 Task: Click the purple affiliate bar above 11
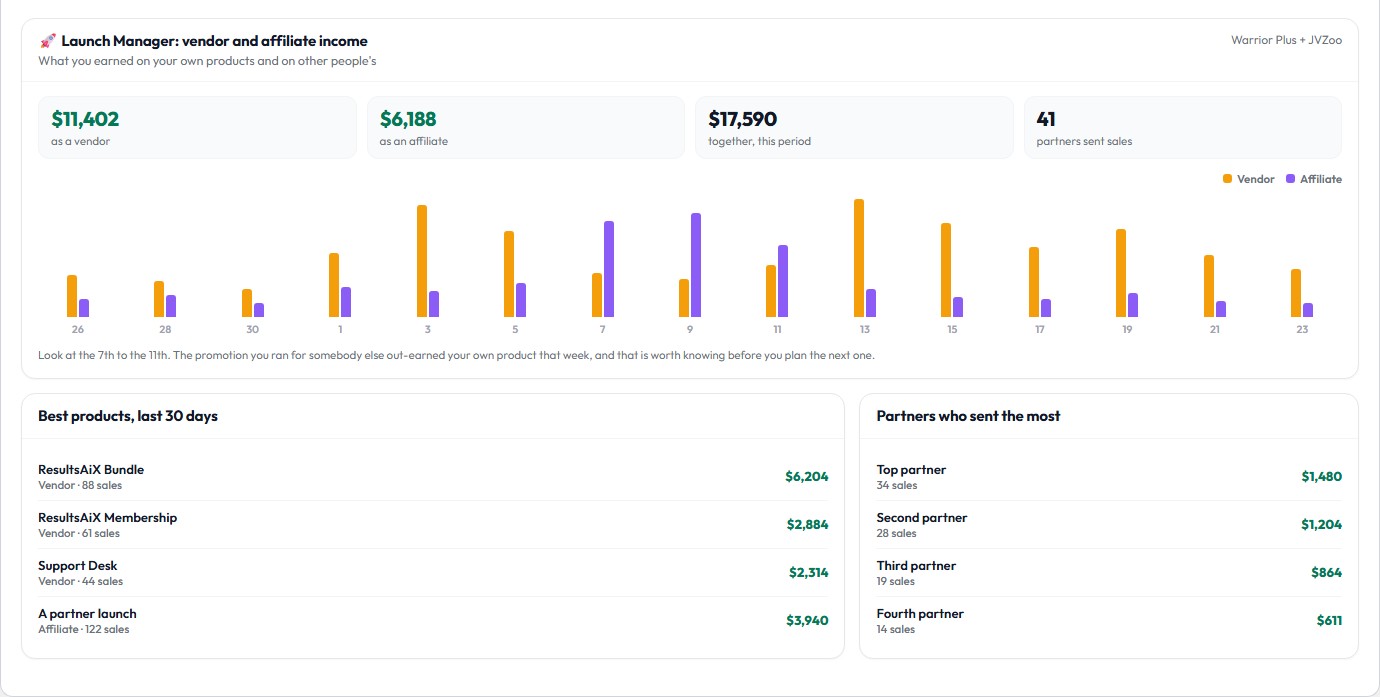click(x=783, y=281)
